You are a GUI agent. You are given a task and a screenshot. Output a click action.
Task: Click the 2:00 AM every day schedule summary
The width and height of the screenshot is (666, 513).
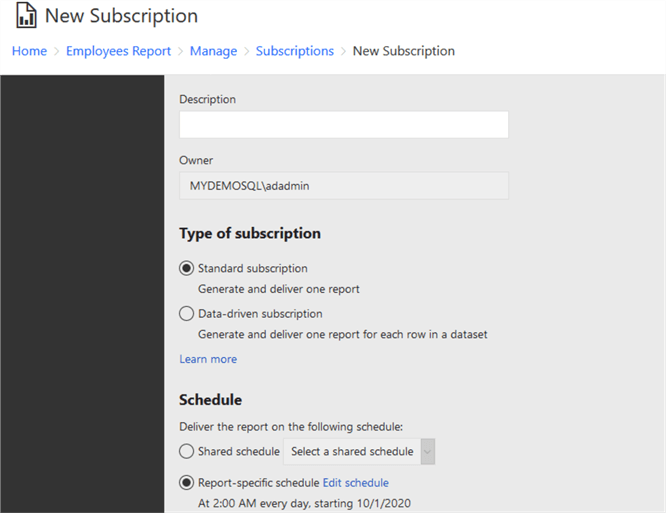pyautogui.click(x=304, y=503)
